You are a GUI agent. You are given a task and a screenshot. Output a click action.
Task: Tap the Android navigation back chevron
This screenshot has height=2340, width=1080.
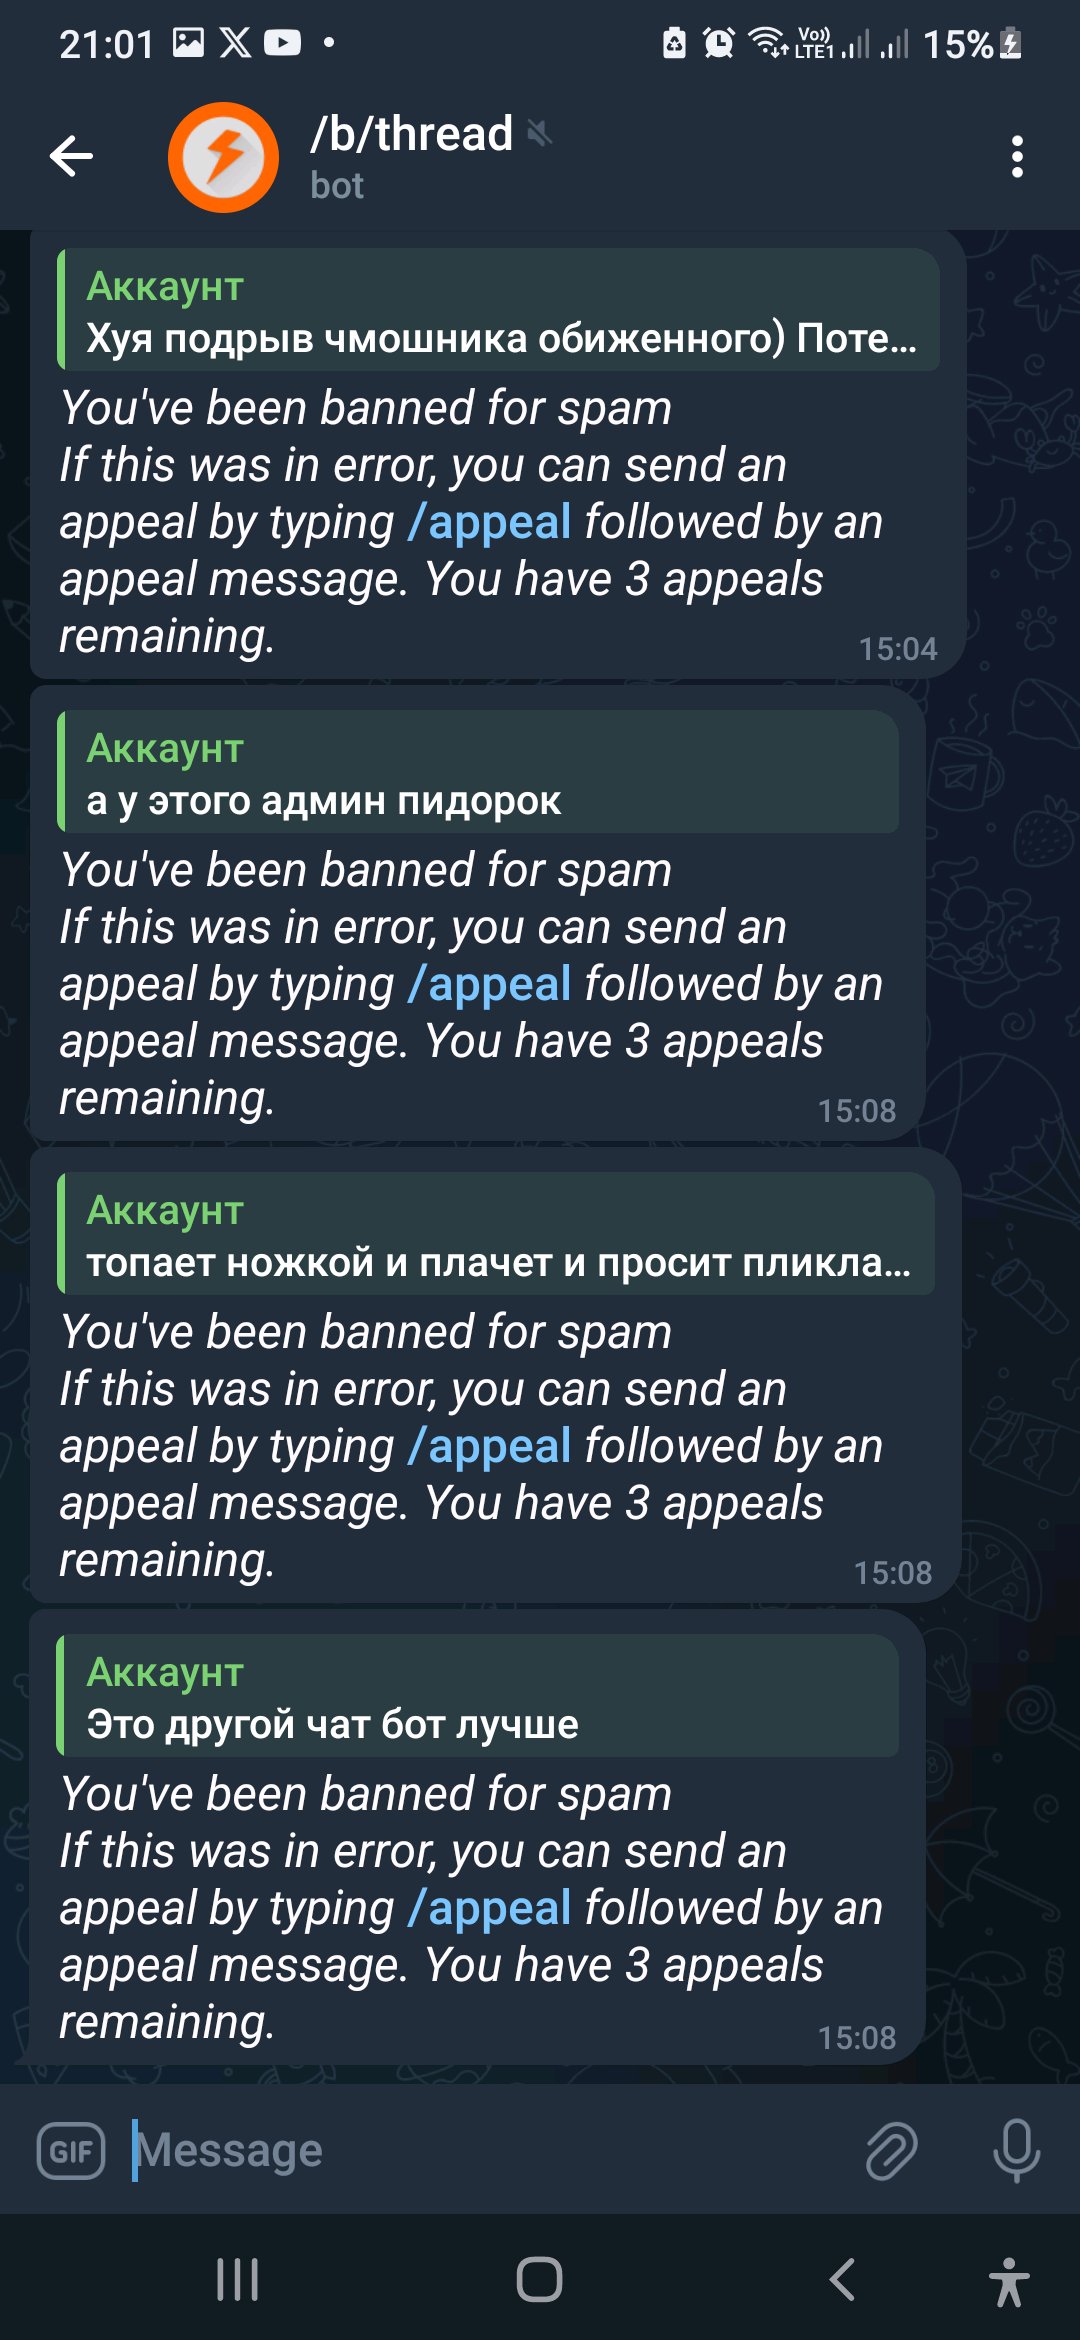coord(842,2280)
